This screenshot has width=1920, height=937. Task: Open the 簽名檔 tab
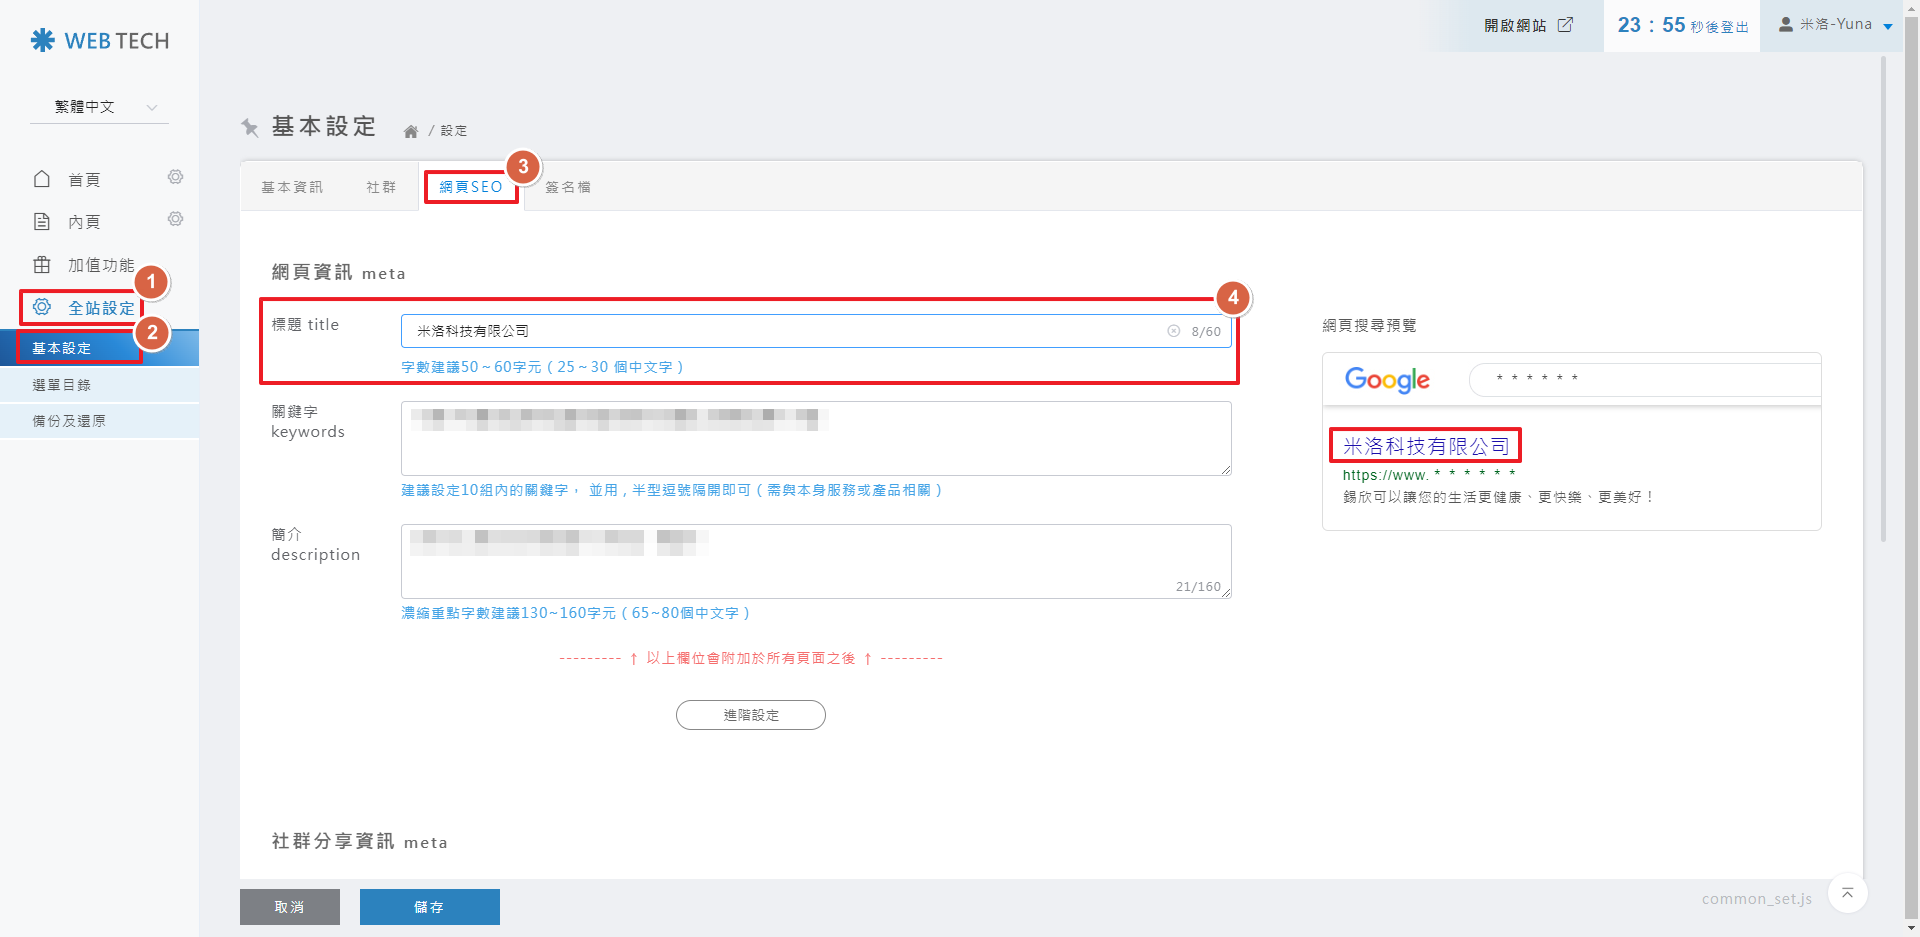[568, 187]
